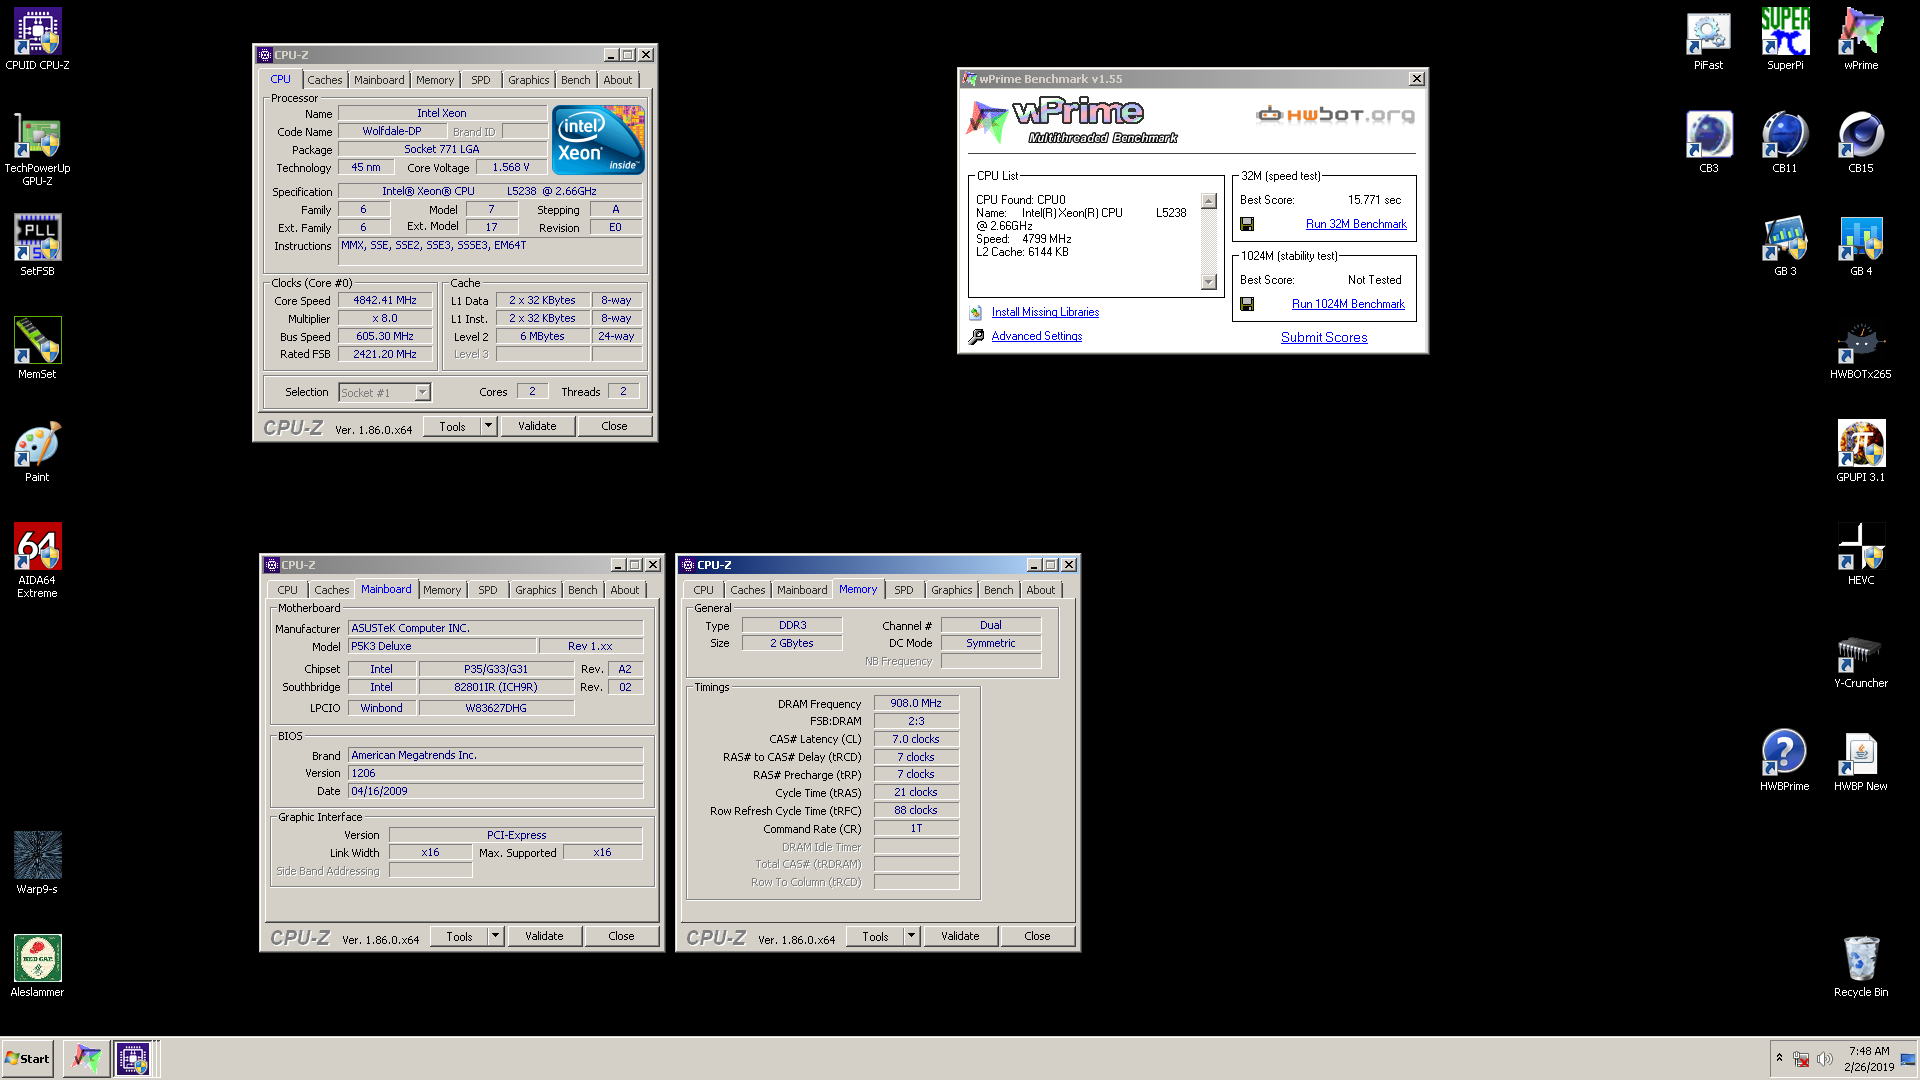Open the CB11 desktop icon
The width and height of the screenshot is (1920, 1080).
[x=1785, y=142]
